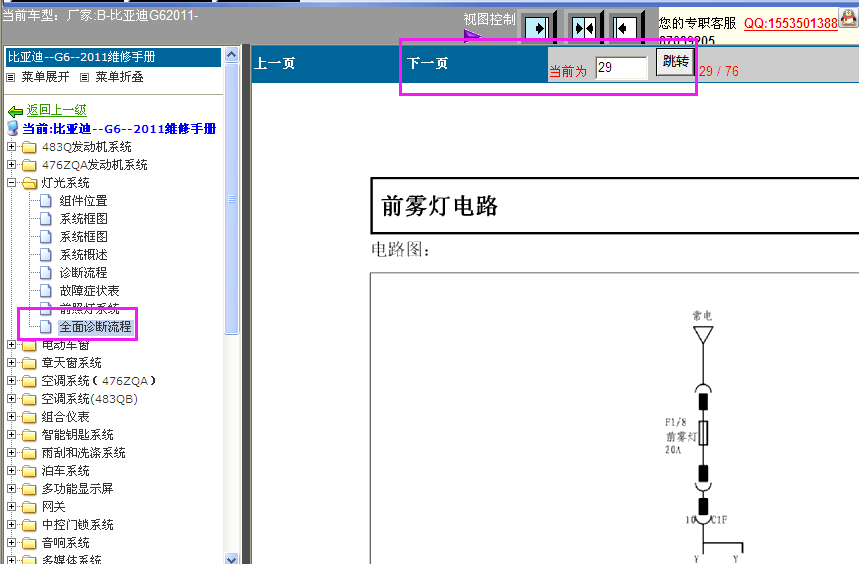The image size is (859, 564).
Task: Collapse the 灯光系统 tree node
Action: tap(12, 182)
